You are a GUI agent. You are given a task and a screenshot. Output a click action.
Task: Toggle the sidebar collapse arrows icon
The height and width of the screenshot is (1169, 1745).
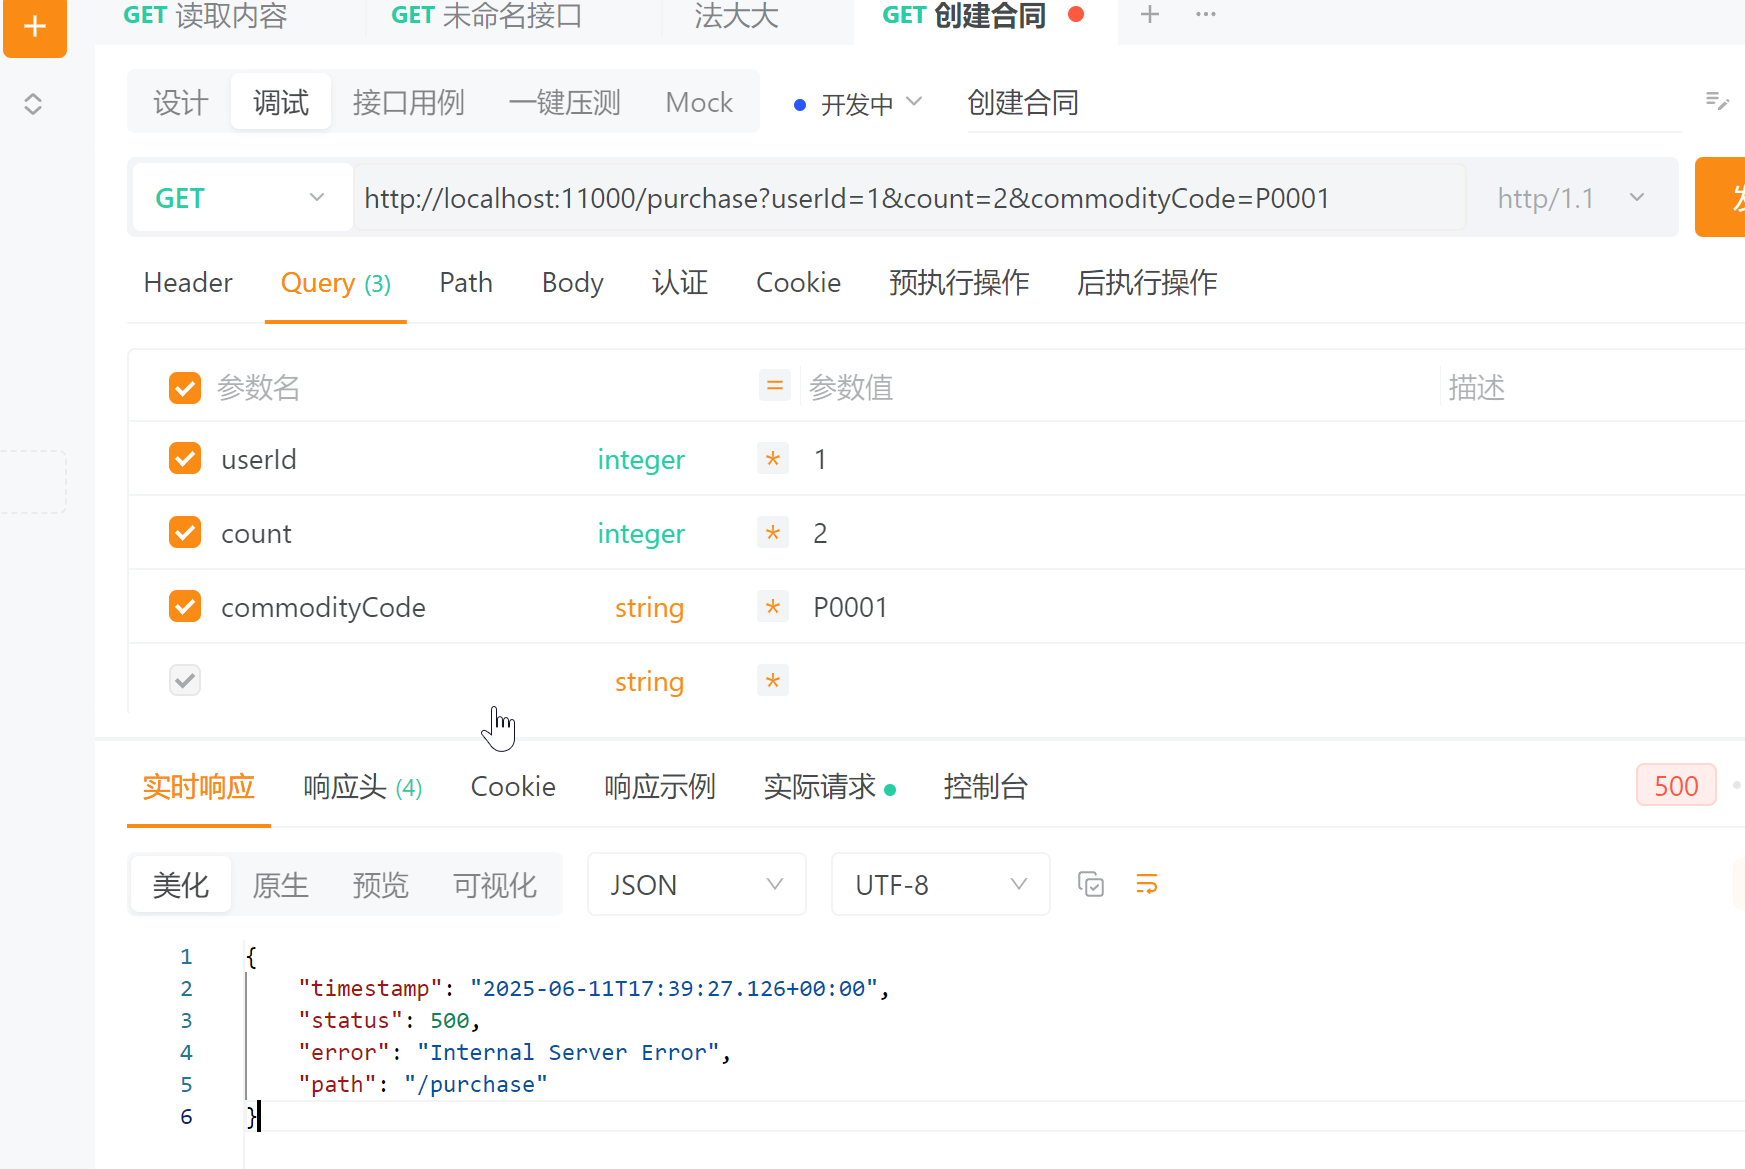33,104
